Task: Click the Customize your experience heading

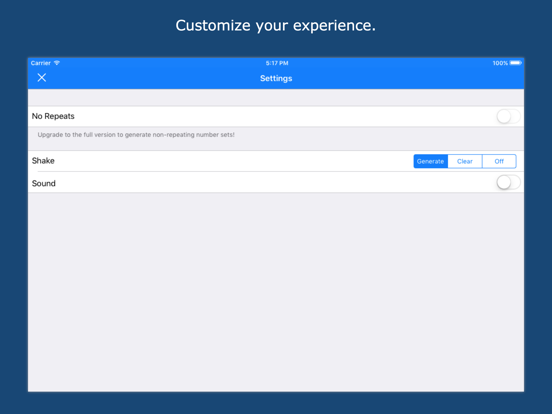Action: click(x=276, y=26)
